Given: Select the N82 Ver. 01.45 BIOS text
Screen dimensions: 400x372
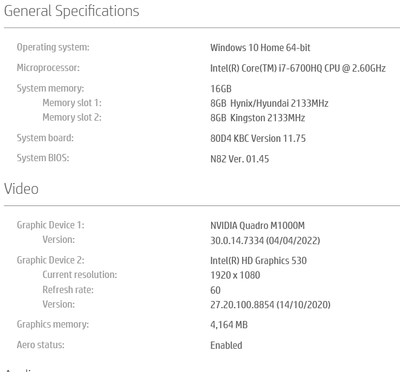Looking at the screenshot, I should pos(239,159).
